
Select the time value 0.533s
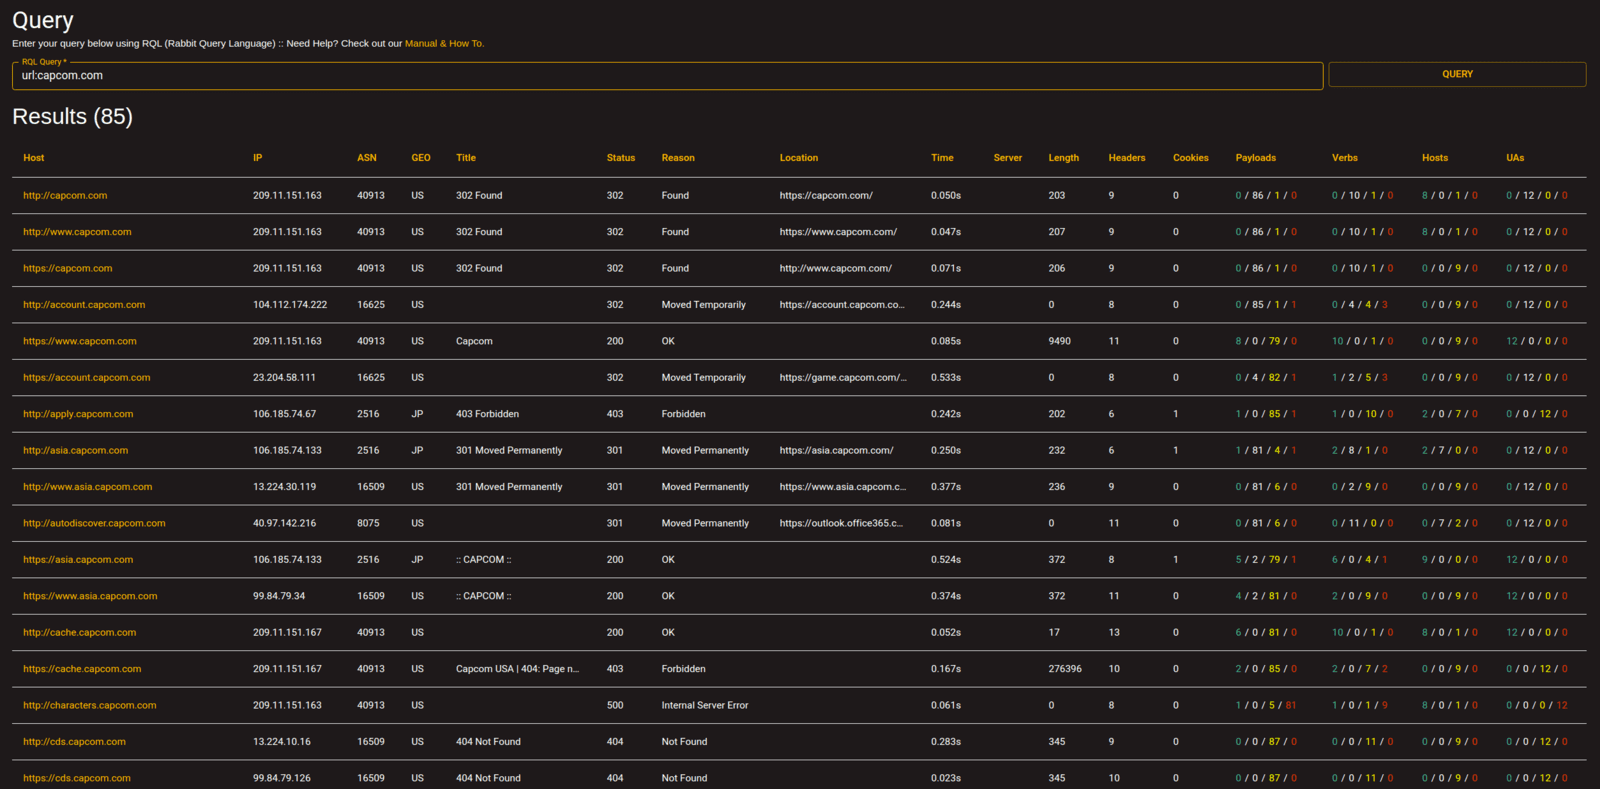[946, 378]
